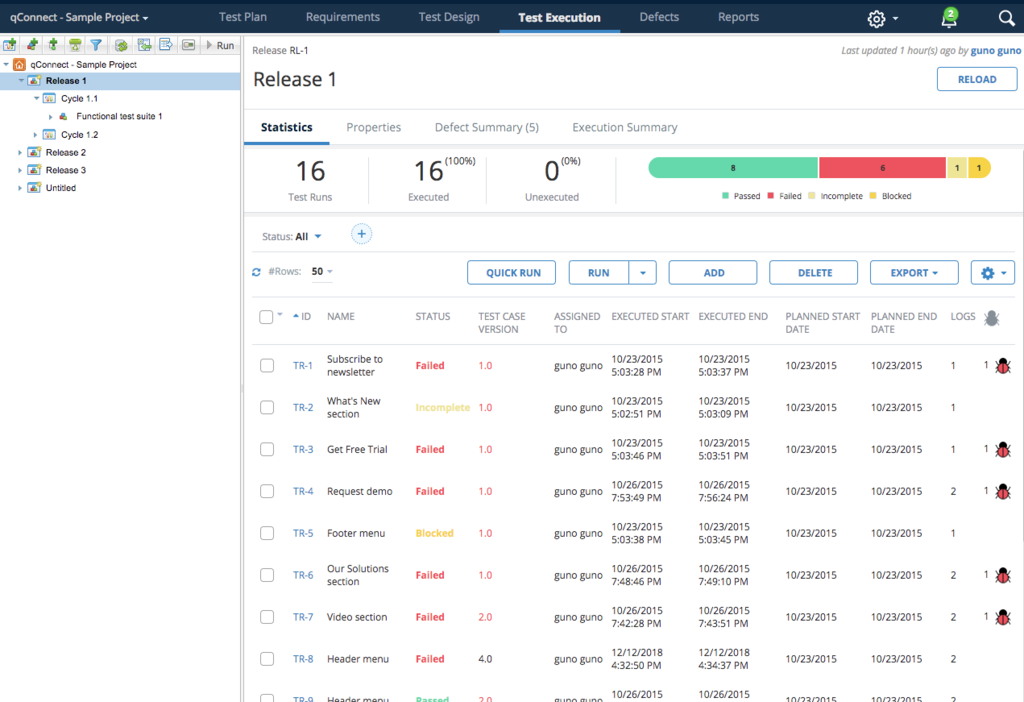The width and height of the screenshot is (1024, 702).
Task: Click the yellow Blocked segment of status bar
Action: [979, 168]
